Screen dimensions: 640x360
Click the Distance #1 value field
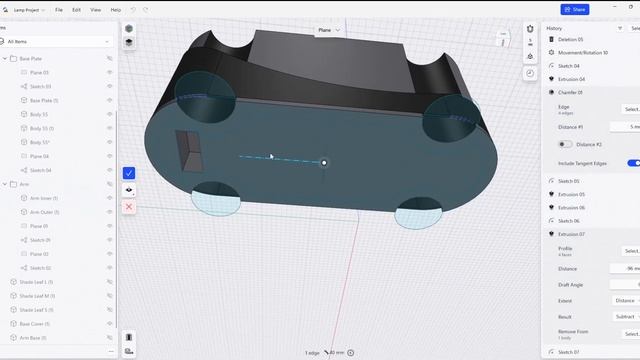click(625, 127)
